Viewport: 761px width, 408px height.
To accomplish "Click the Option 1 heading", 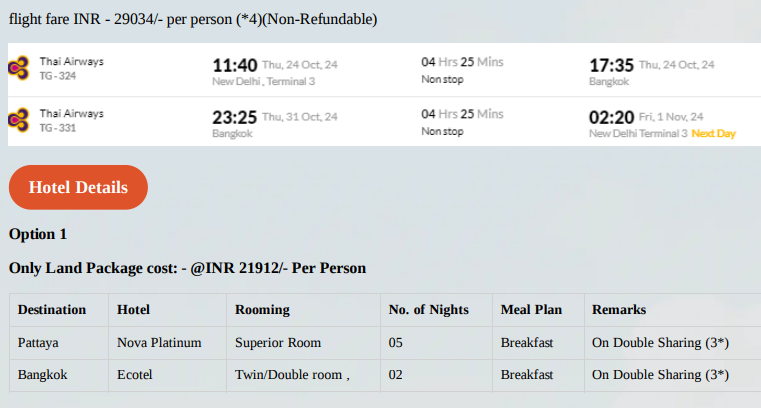I will (38, 234).
